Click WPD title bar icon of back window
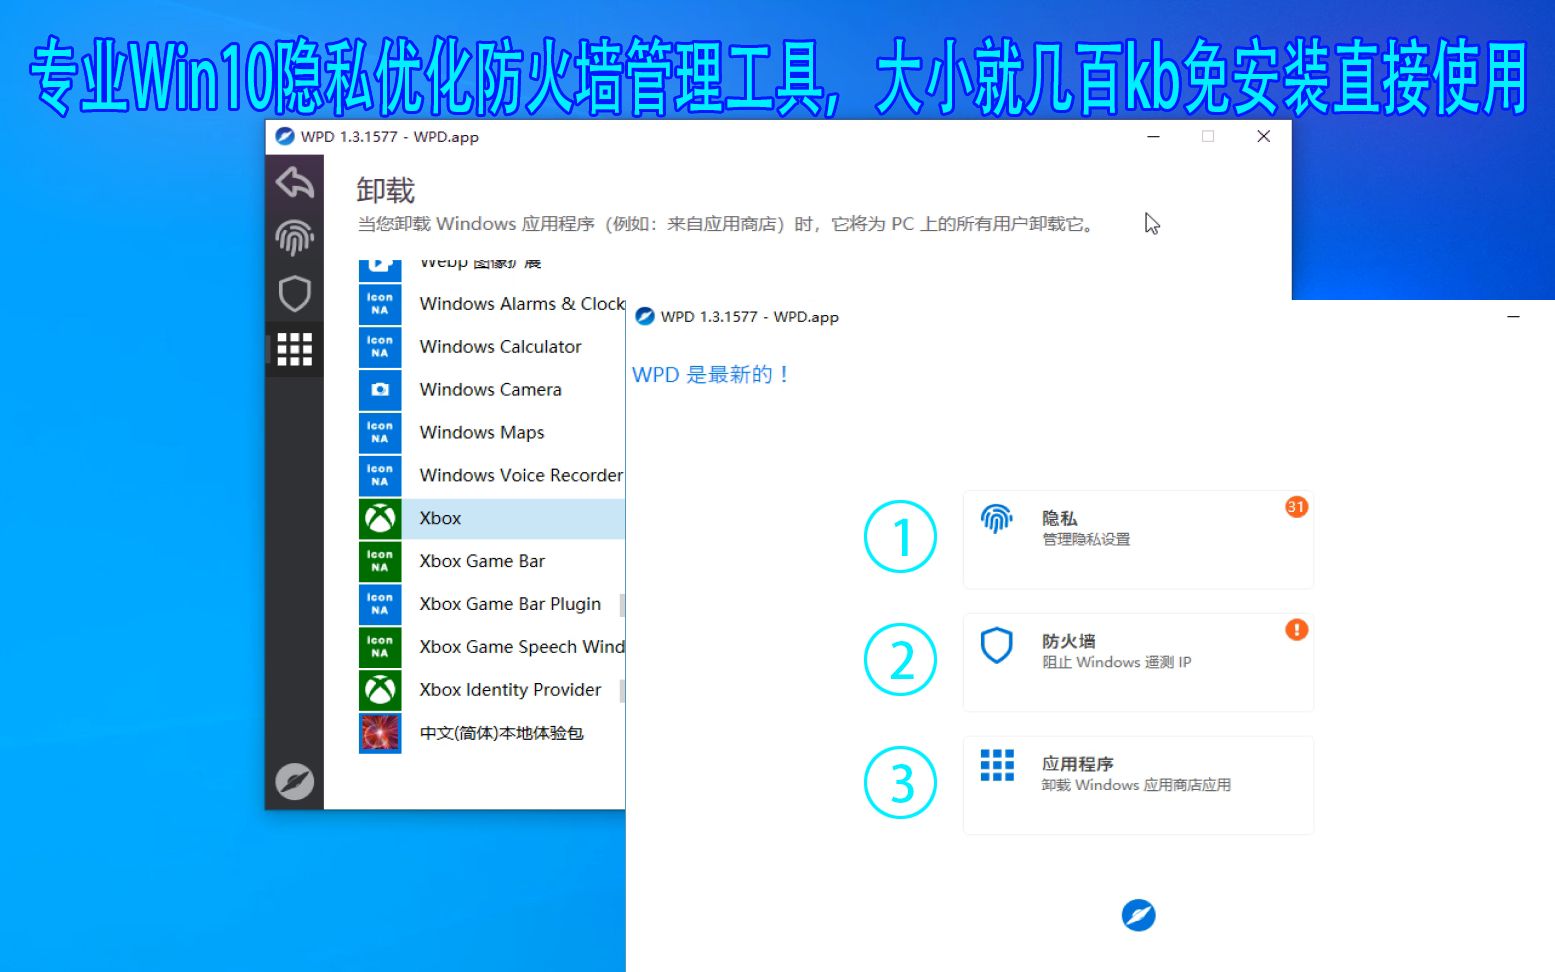Screen dimensions: 1555x972 coord(285,137)
